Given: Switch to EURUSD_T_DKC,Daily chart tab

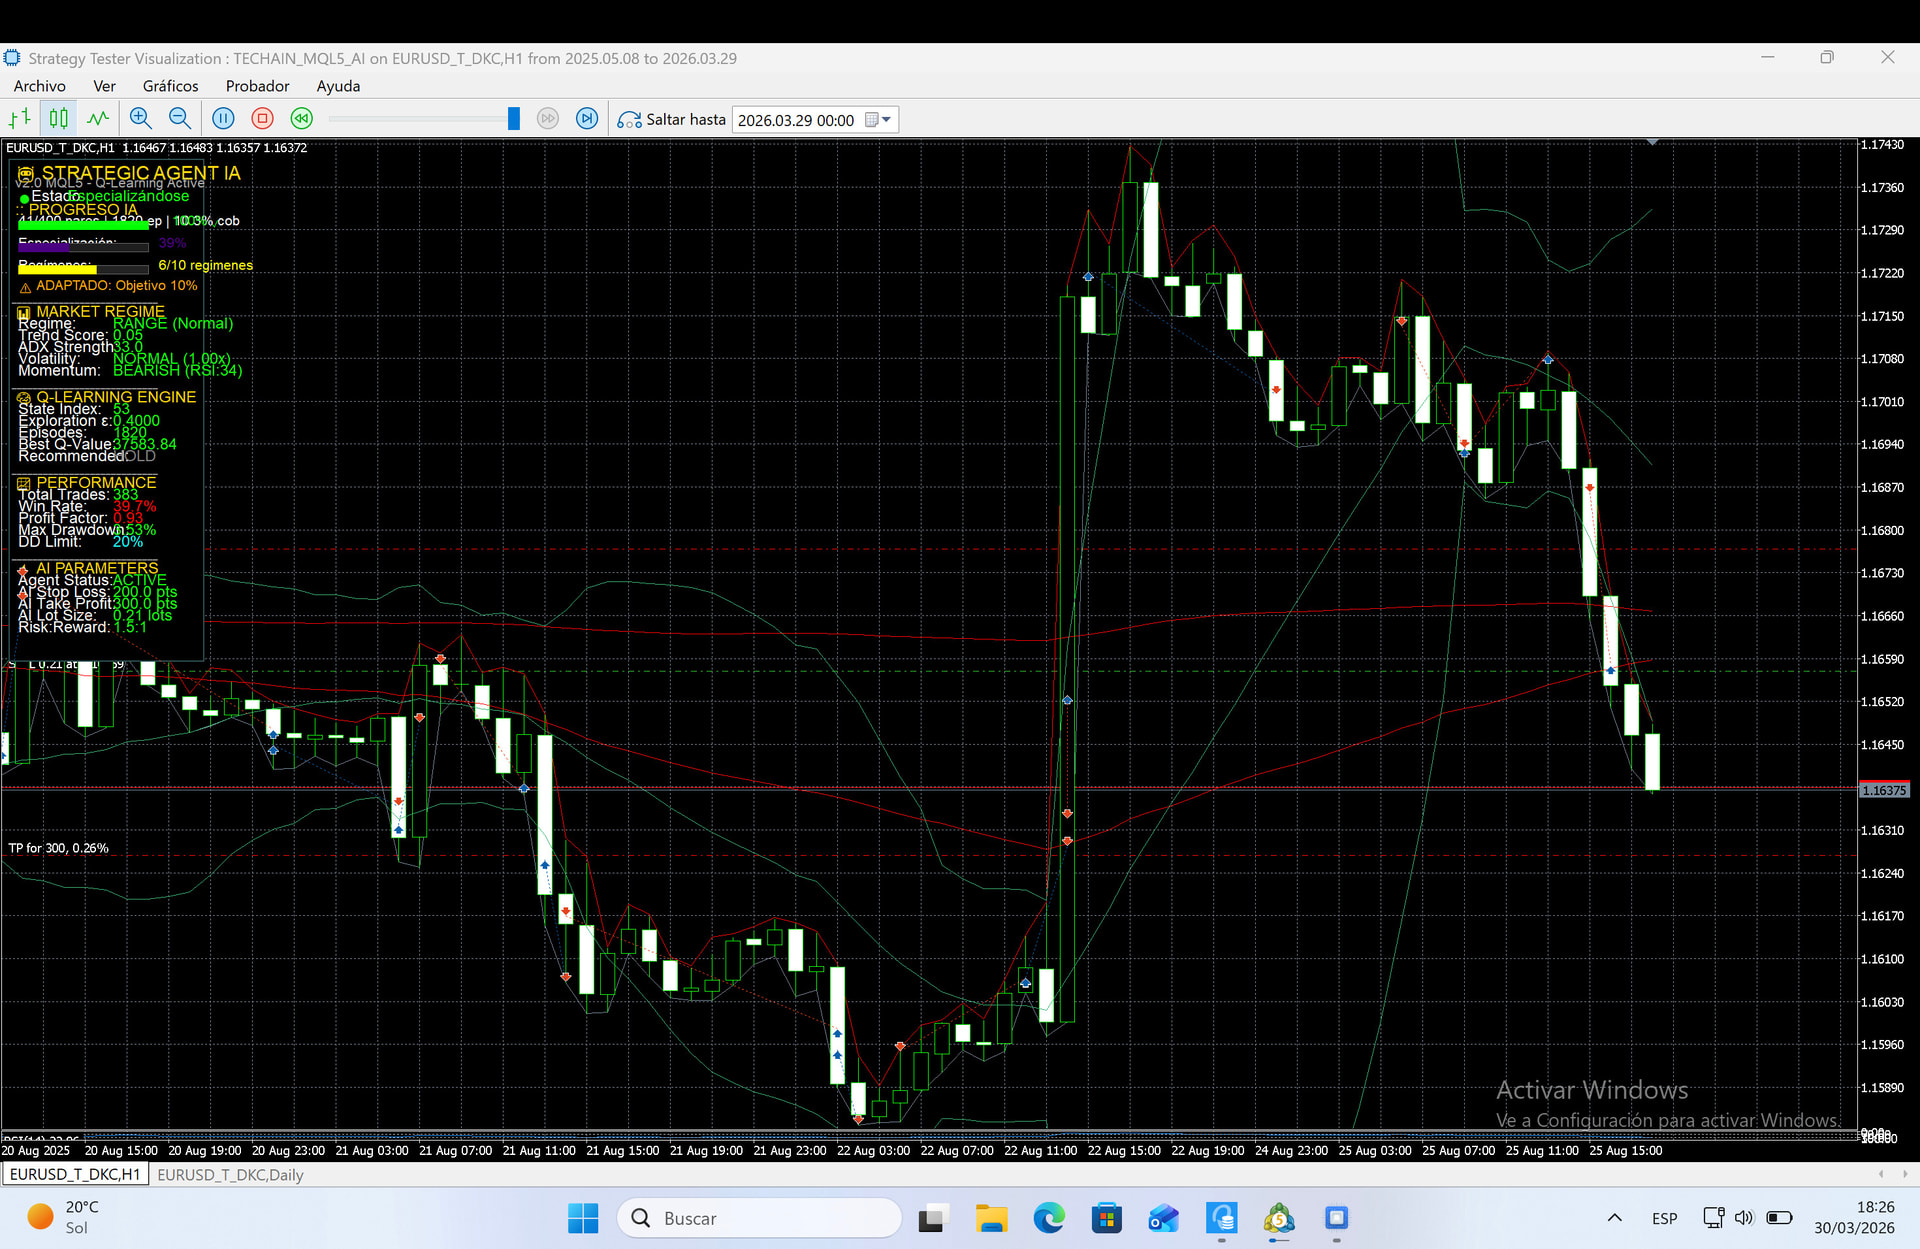Looking at the screenshot, I should (x=230, y=1175).
